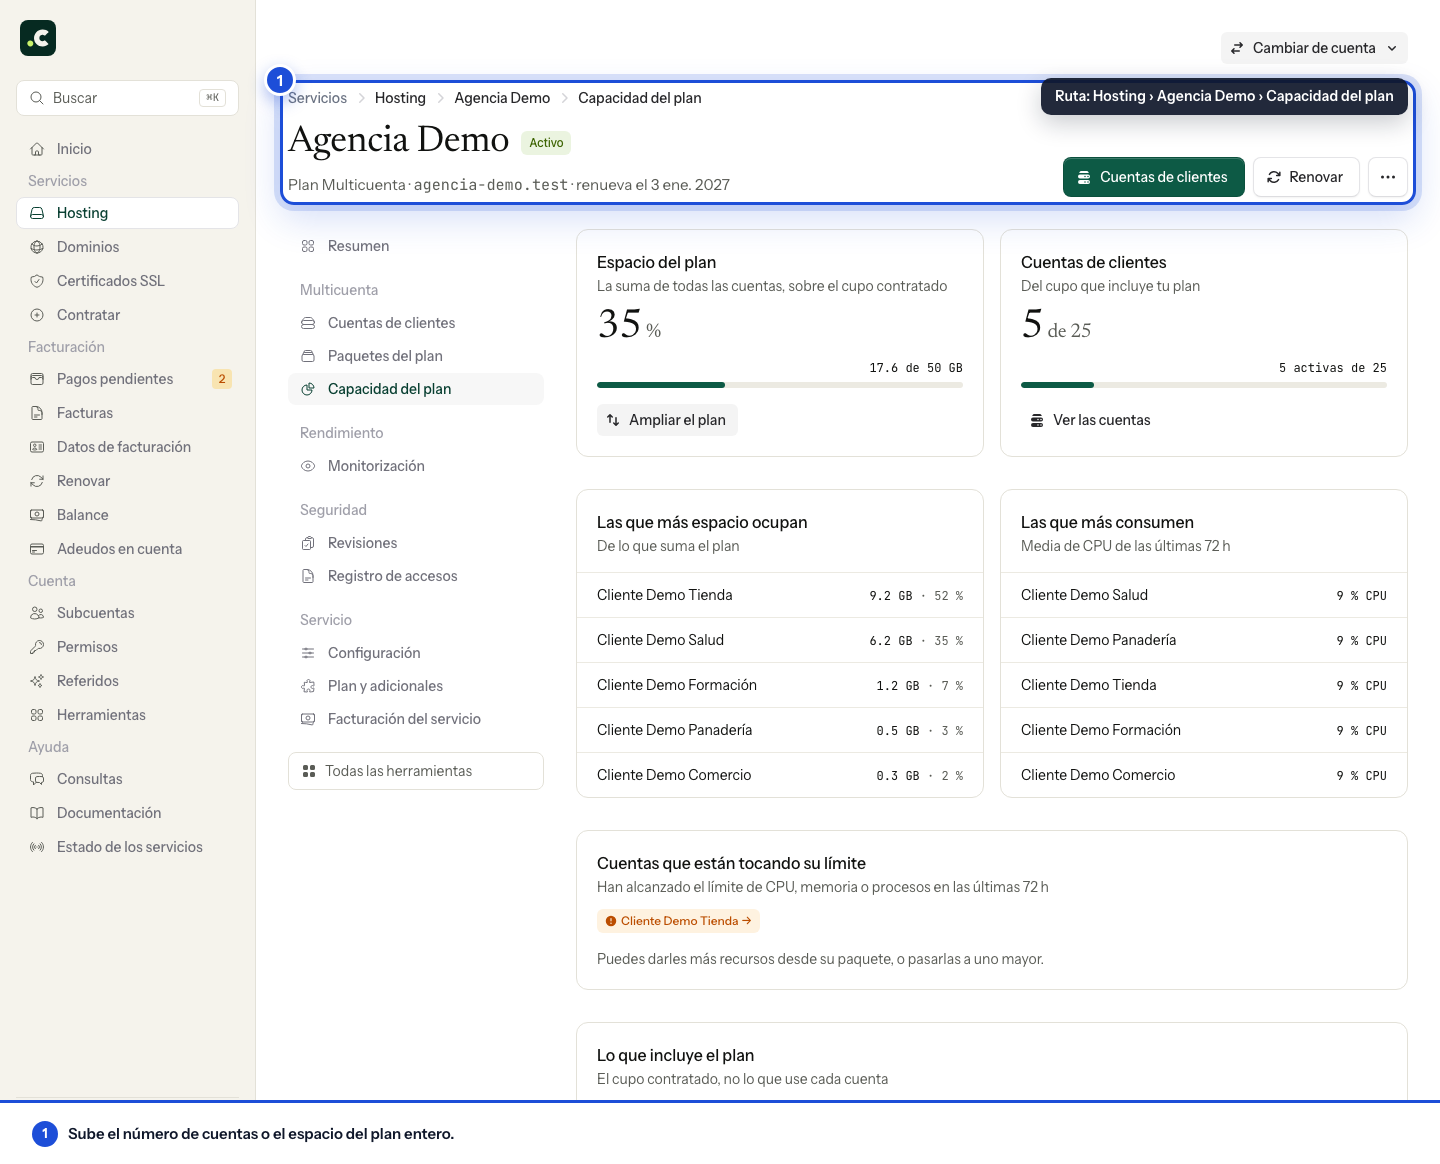Click the green C logo icon
The width and height of the screenshot is (1440, 1164).
coord(38,38)
